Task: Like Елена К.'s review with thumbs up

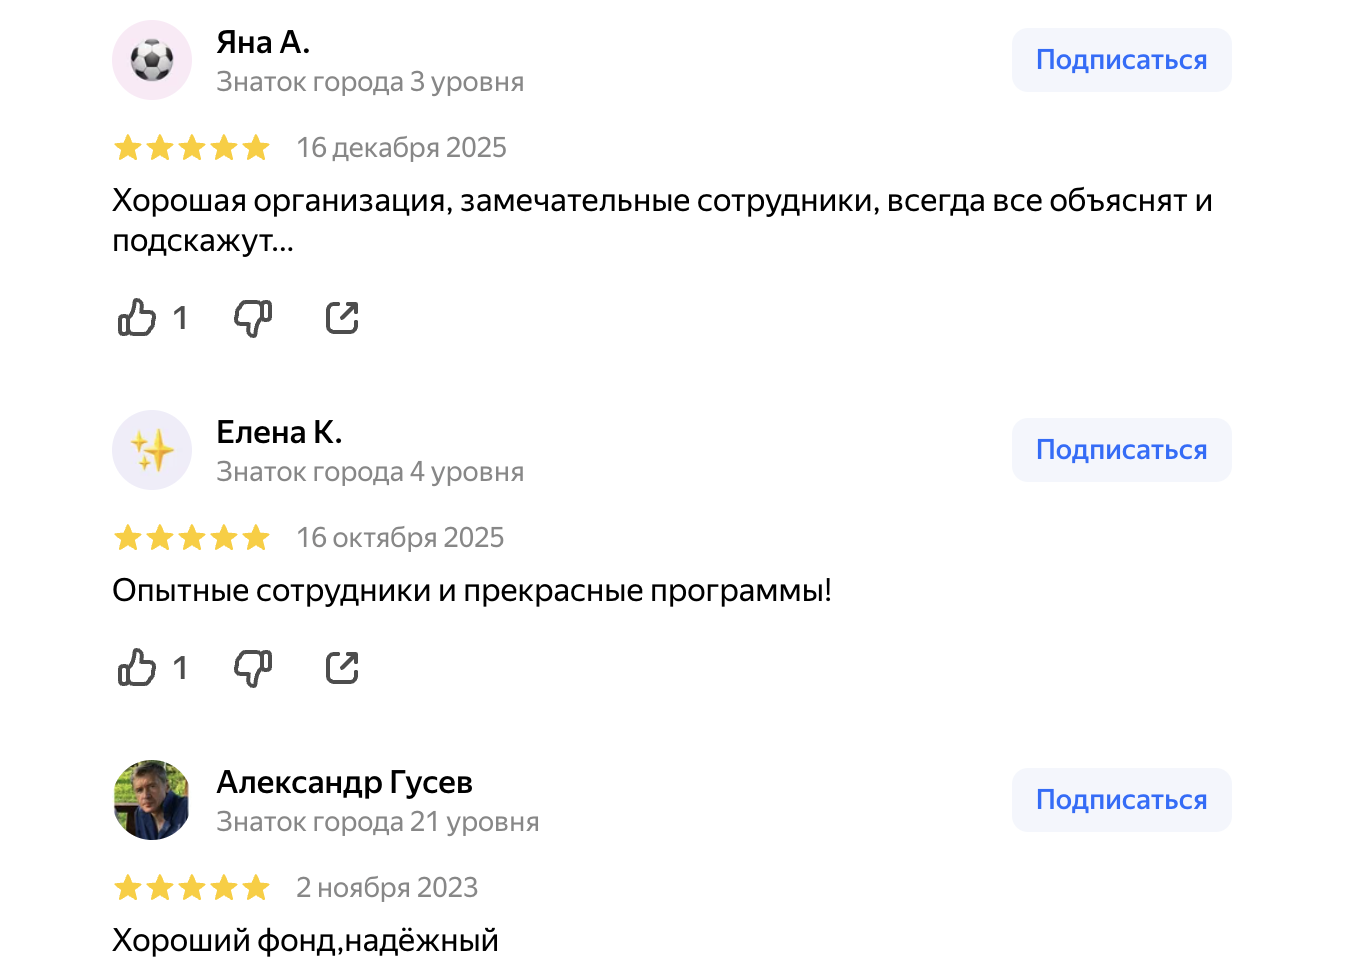Action: point(136,667)
